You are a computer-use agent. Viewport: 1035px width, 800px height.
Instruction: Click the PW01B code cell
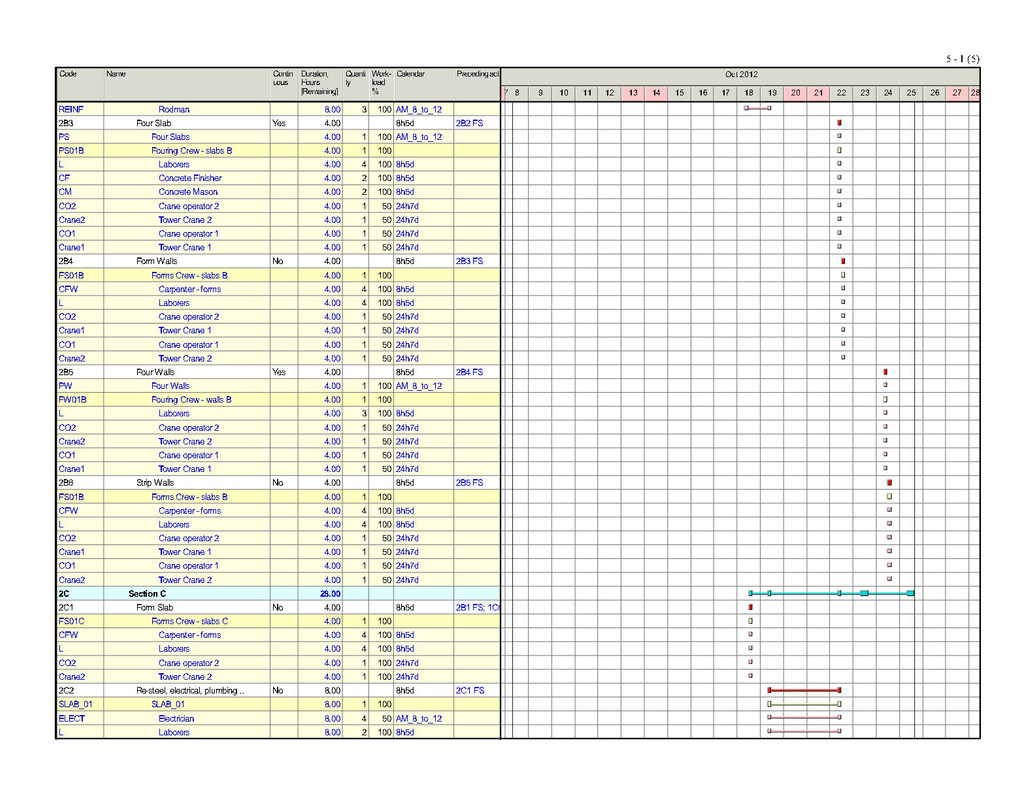click(80, 400)
